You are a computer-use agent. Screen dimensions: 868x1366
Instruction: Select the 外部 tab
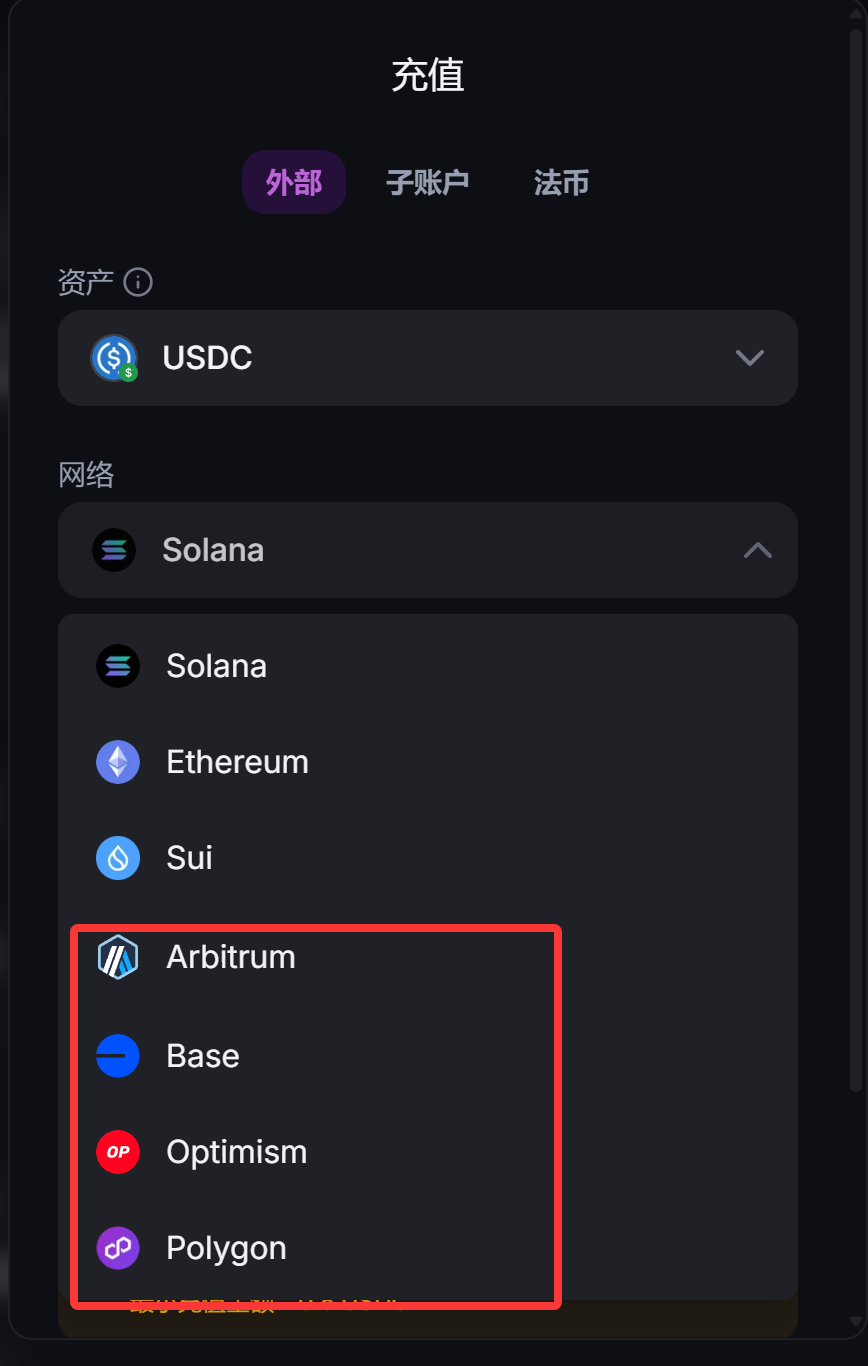point(294,183)
